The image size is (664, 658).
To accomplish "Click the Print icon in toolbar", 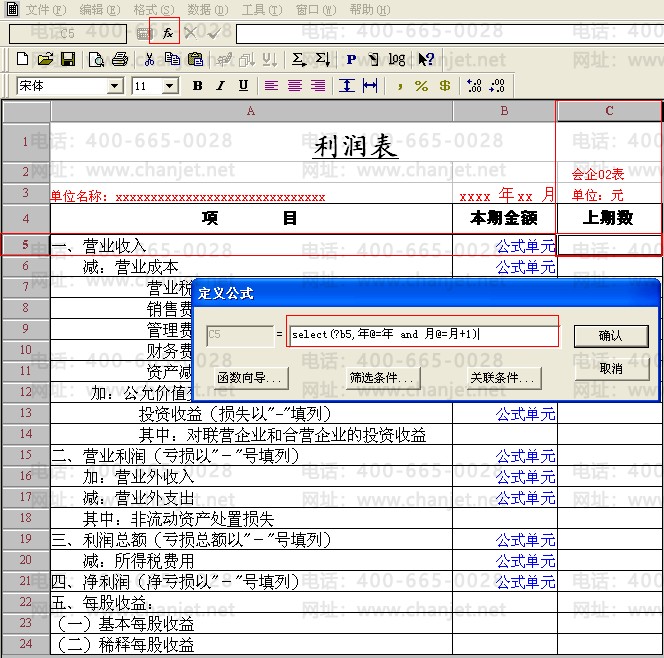I will pyautogui.click(x=119, y=60).
